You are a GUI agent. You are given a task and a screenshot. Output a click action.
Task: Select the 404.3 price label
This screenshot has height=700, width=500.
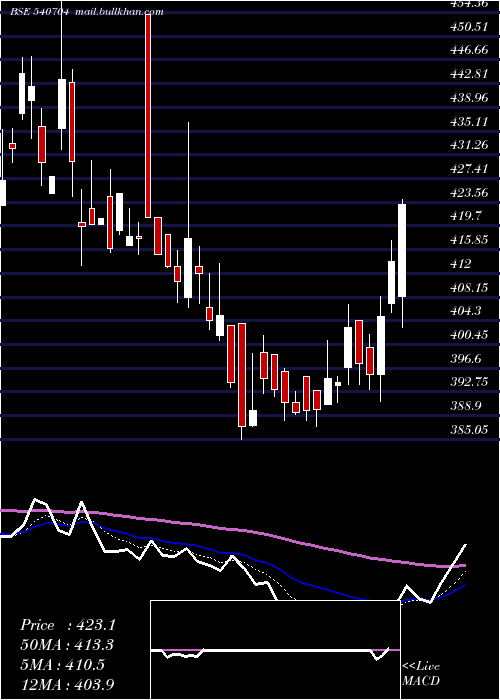point(466,311)
